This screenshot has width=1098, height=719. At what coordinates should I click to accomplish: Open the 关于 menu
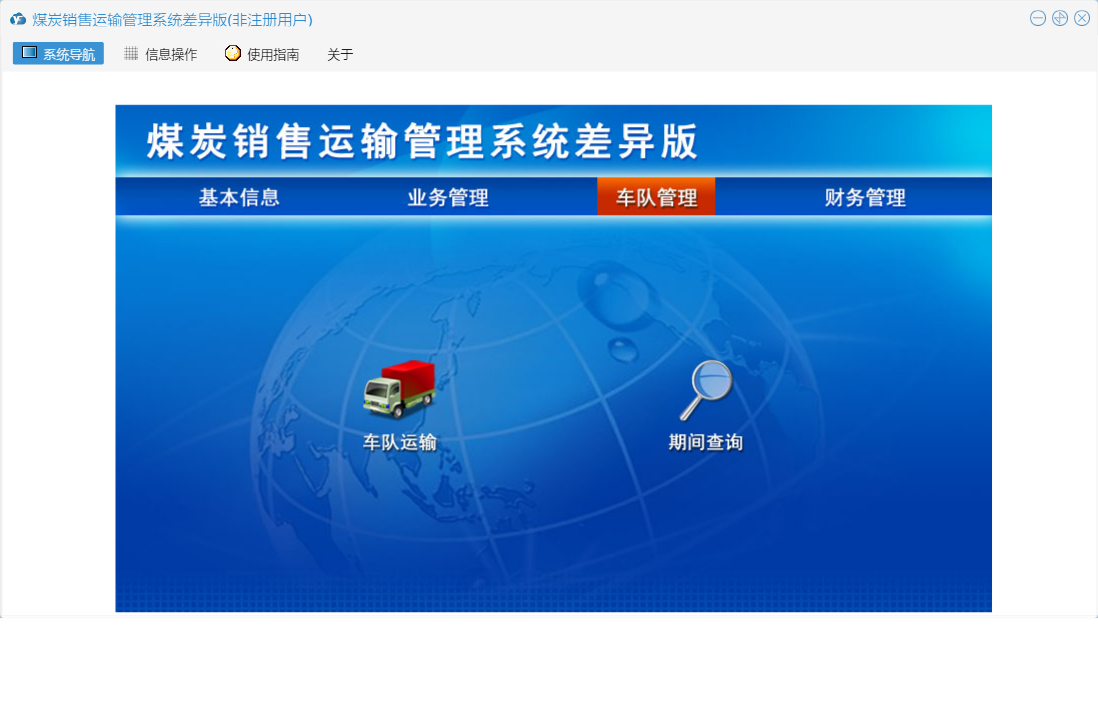pos(340,55)
